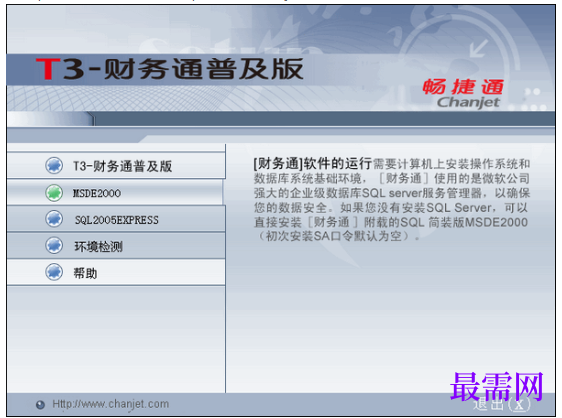Exit the installer via 退出(X)

(x=501, y=405)
